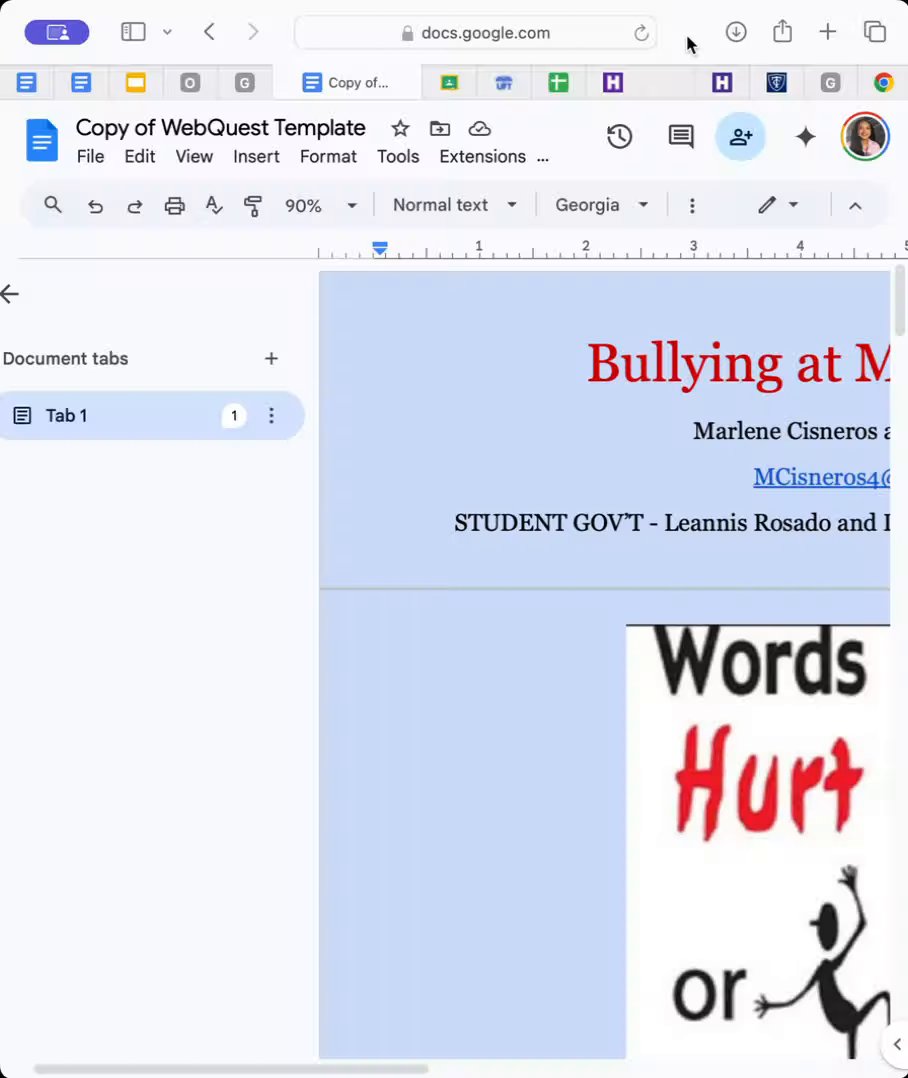This screenshot has width=908, height=1078.
Task: Open the comments panel icon
Action: 680,137
